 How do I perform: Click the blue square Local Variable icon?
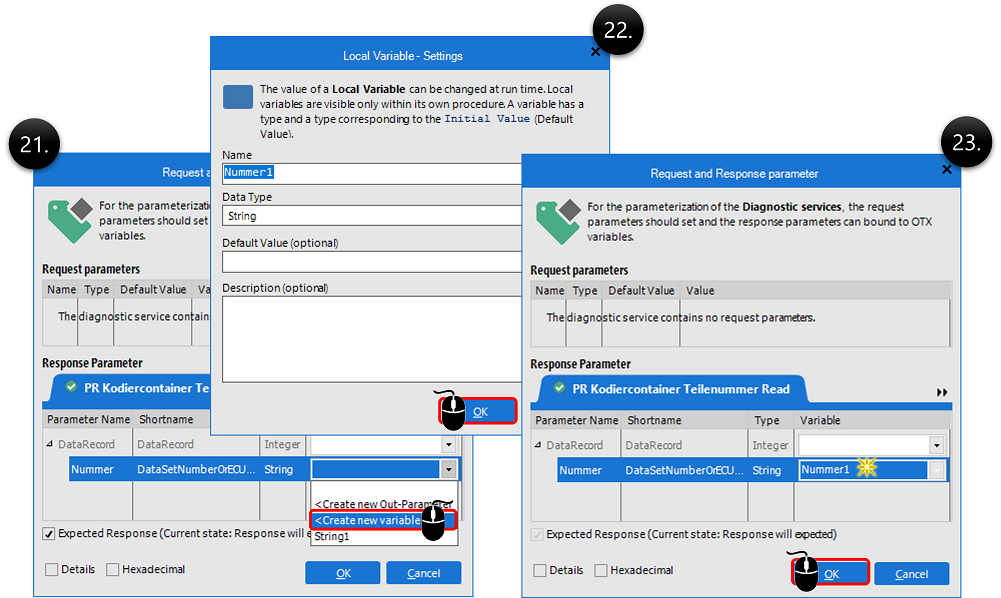point(237,97)
